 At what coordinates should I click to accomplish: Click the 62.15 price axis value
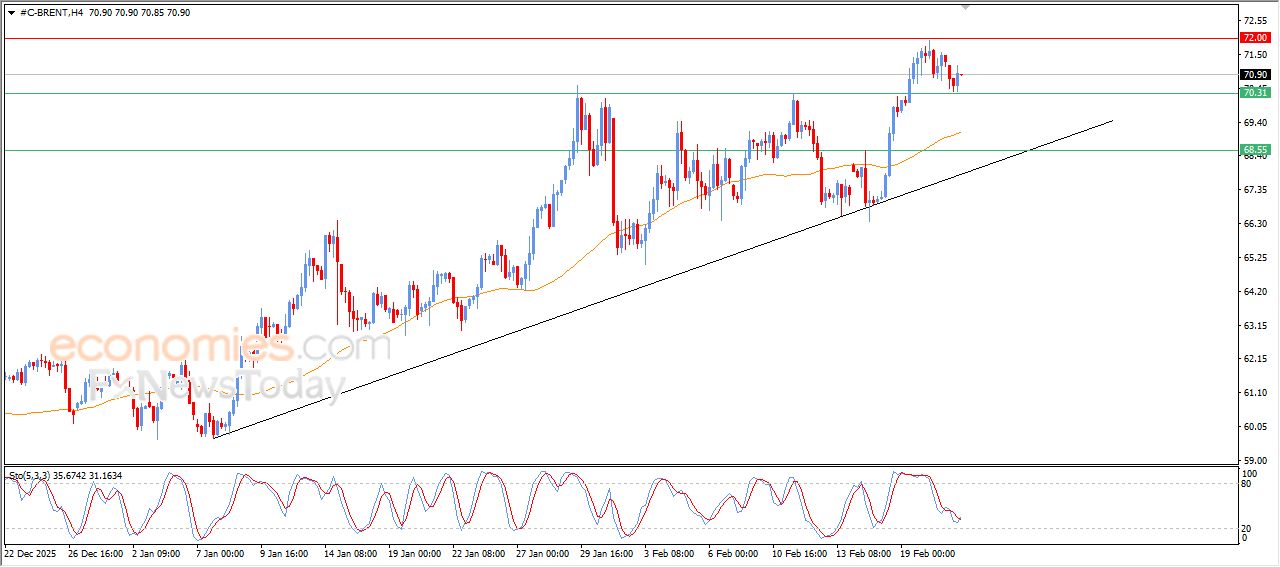pos(1254,359)
